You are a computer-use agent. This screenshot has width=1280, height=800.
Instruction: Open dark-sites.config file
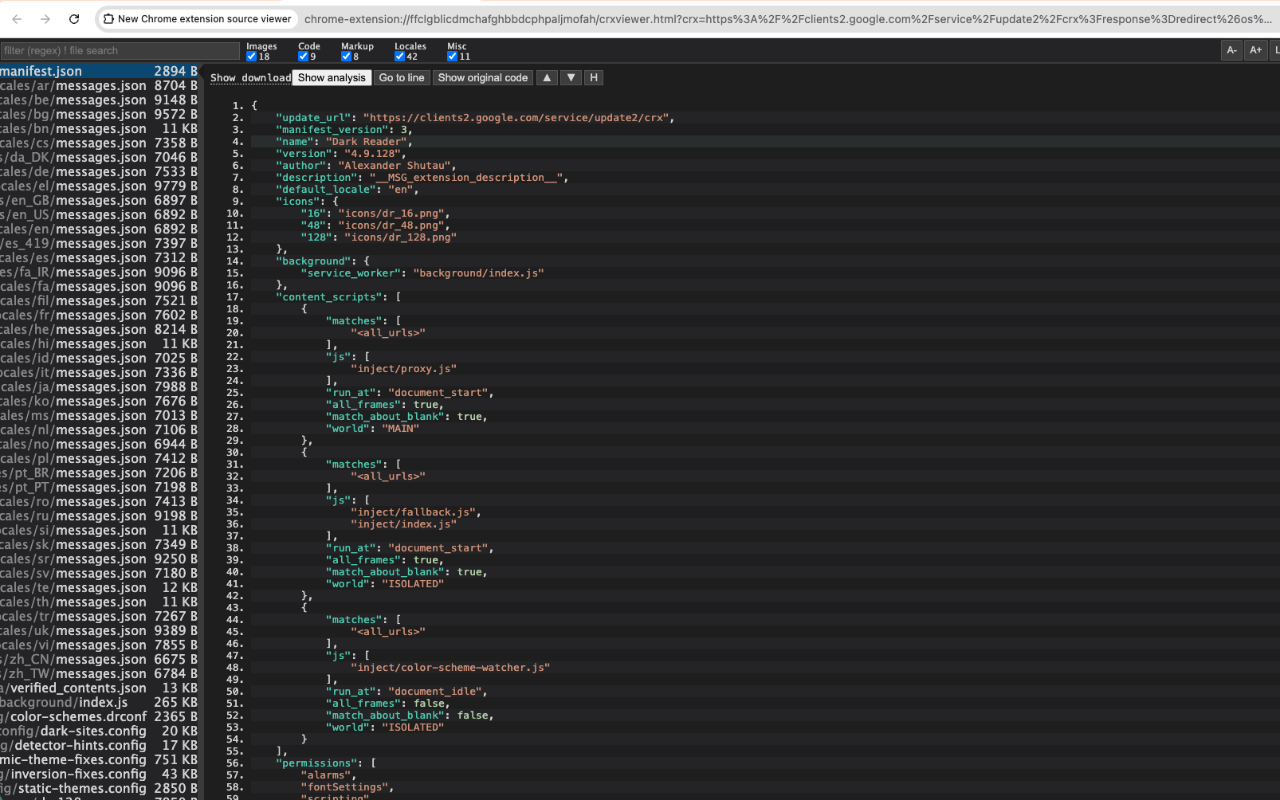[100, 731]
